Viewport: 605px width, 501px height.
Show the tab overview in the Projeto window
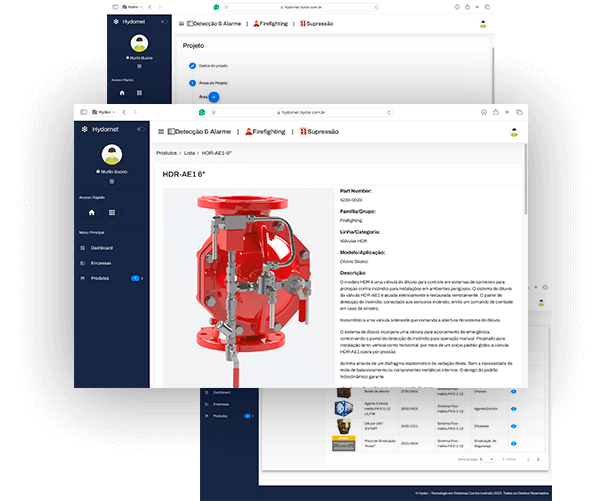487,7
